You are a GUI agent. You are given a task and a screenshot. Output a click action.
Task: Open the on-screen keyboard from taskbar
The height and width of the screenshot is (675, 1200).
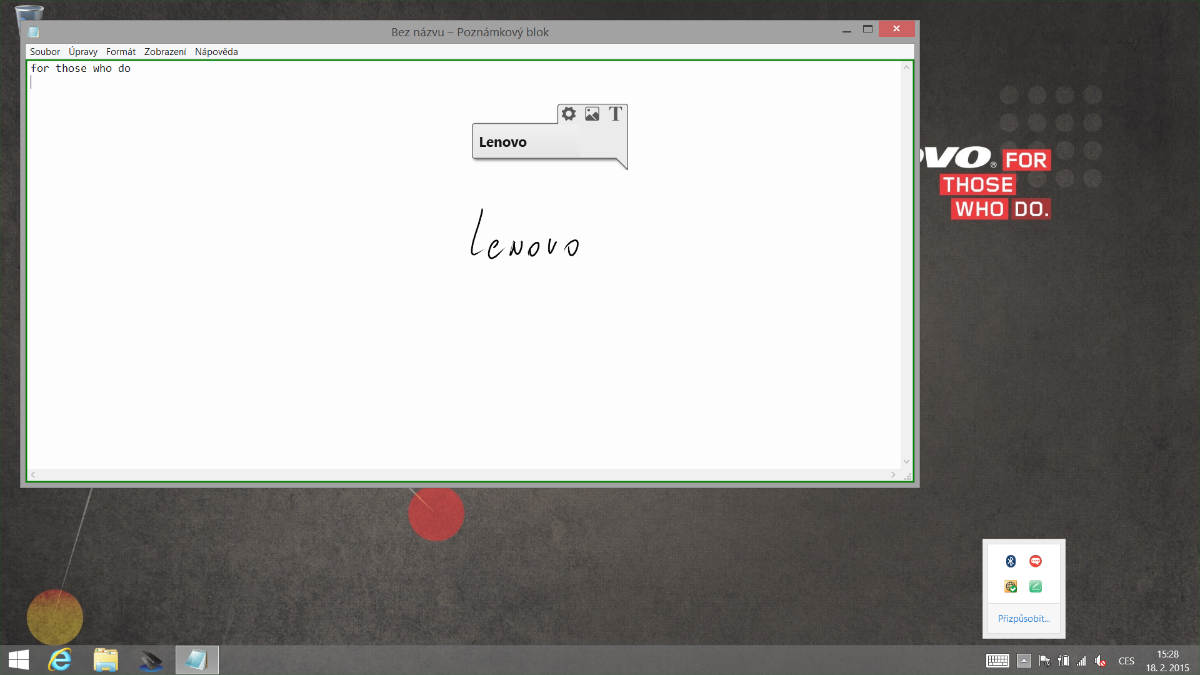pyautogui.click(x=997, y=660)
